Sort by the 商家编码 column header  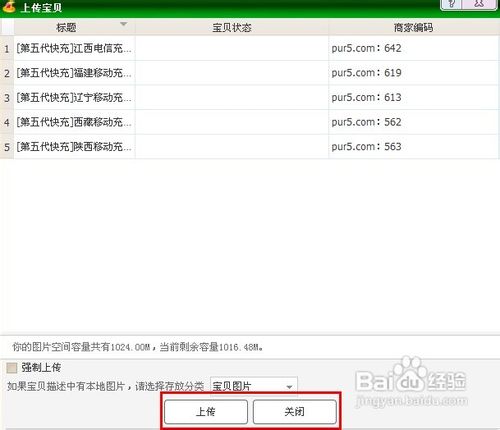[x=414, y=27]
